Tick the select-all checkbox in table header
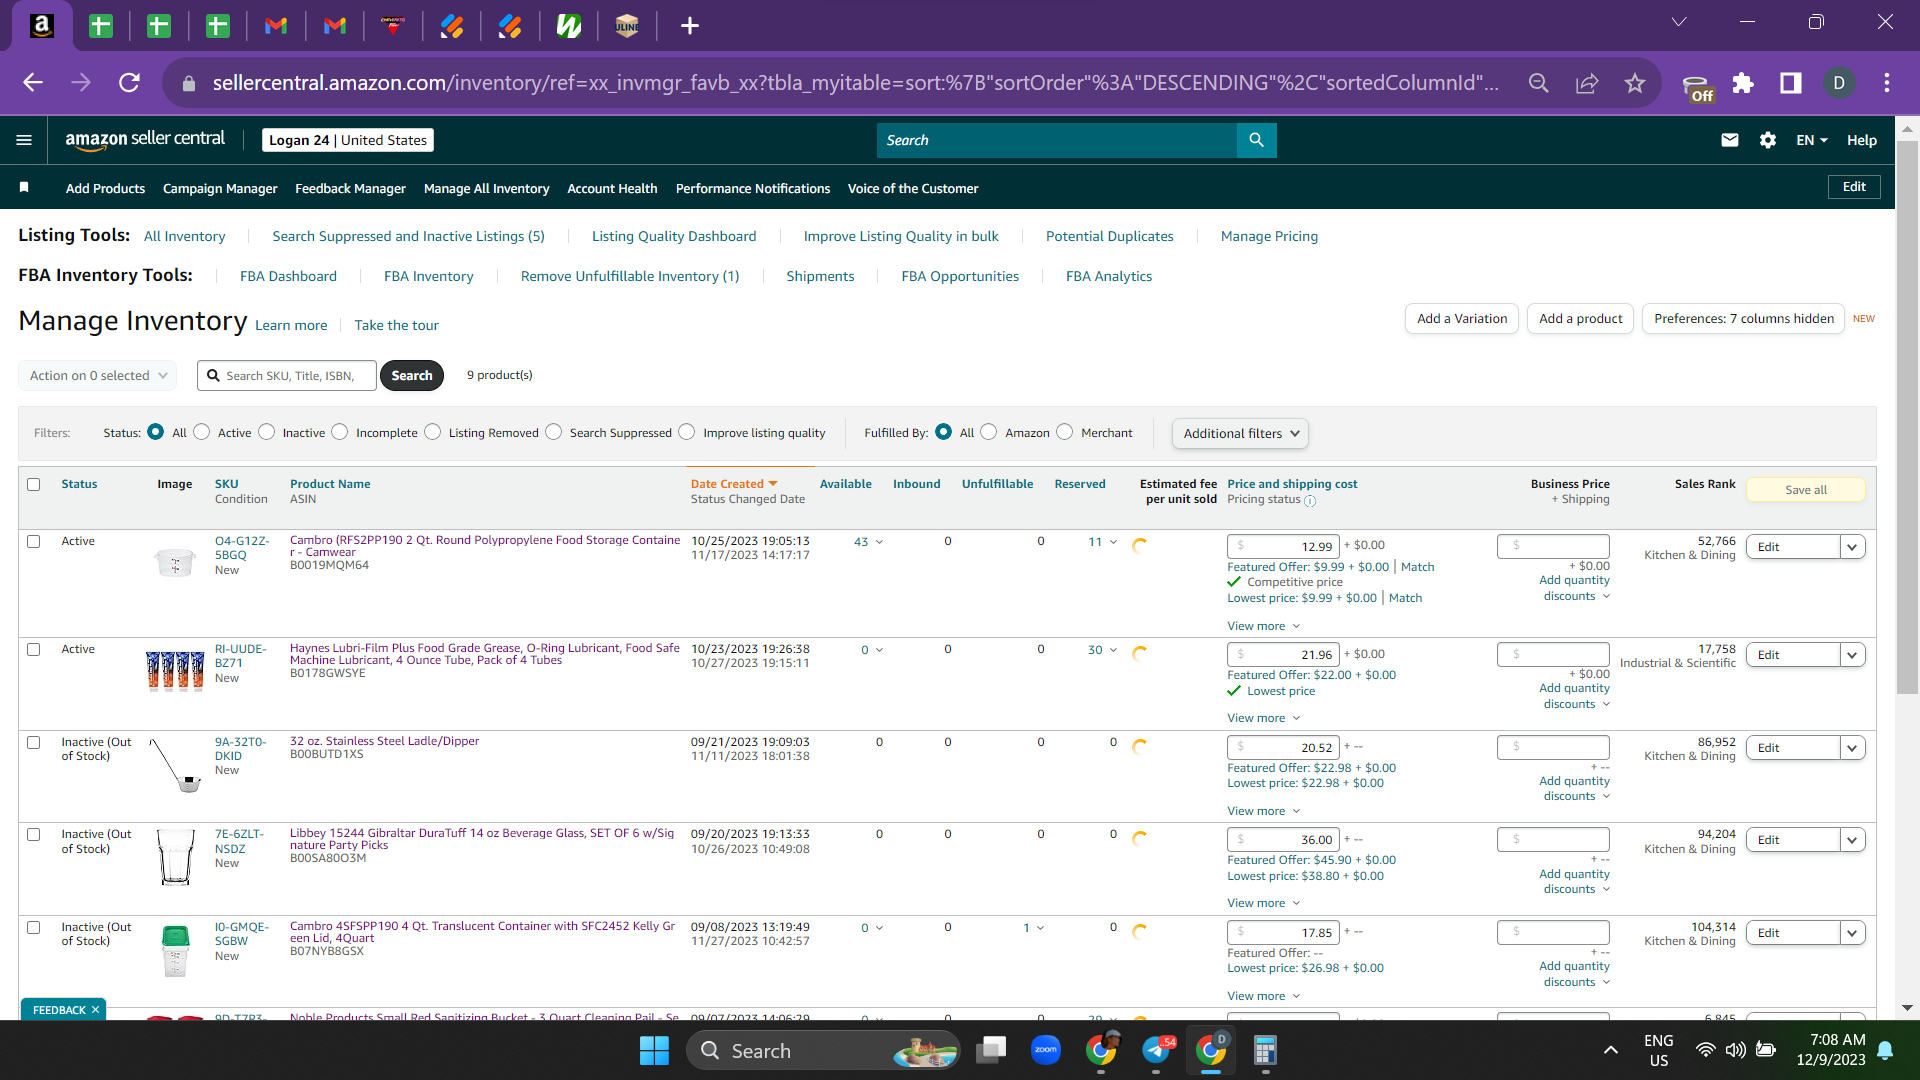1920x1080 pixels. click(34, 484)
